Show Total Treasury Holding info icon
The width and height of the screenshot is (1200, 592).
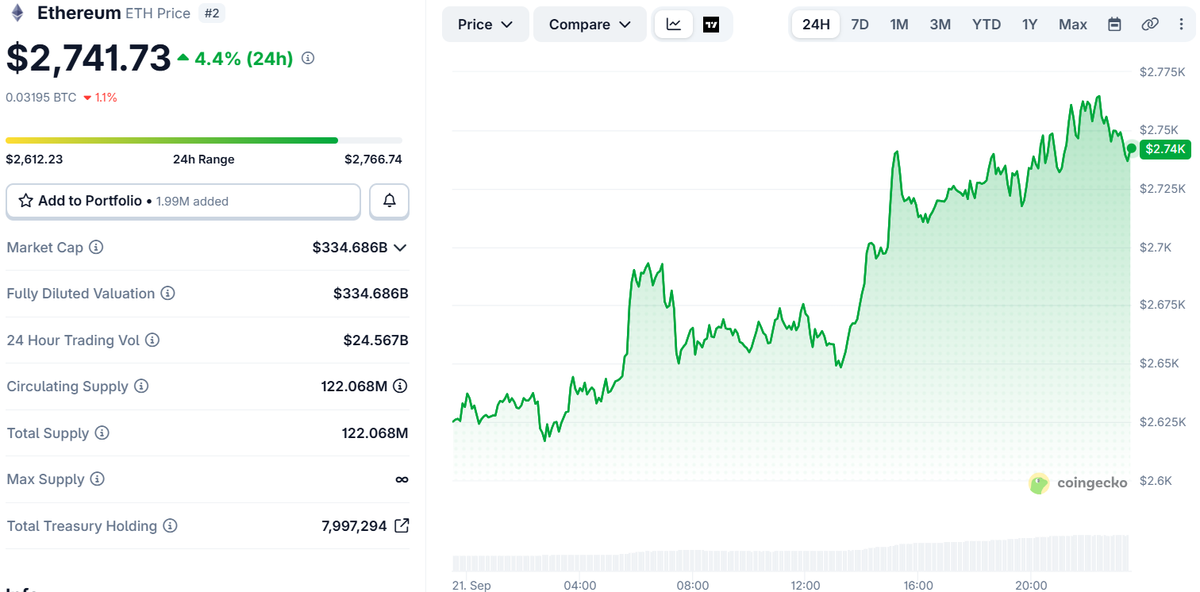pos(170,526)
